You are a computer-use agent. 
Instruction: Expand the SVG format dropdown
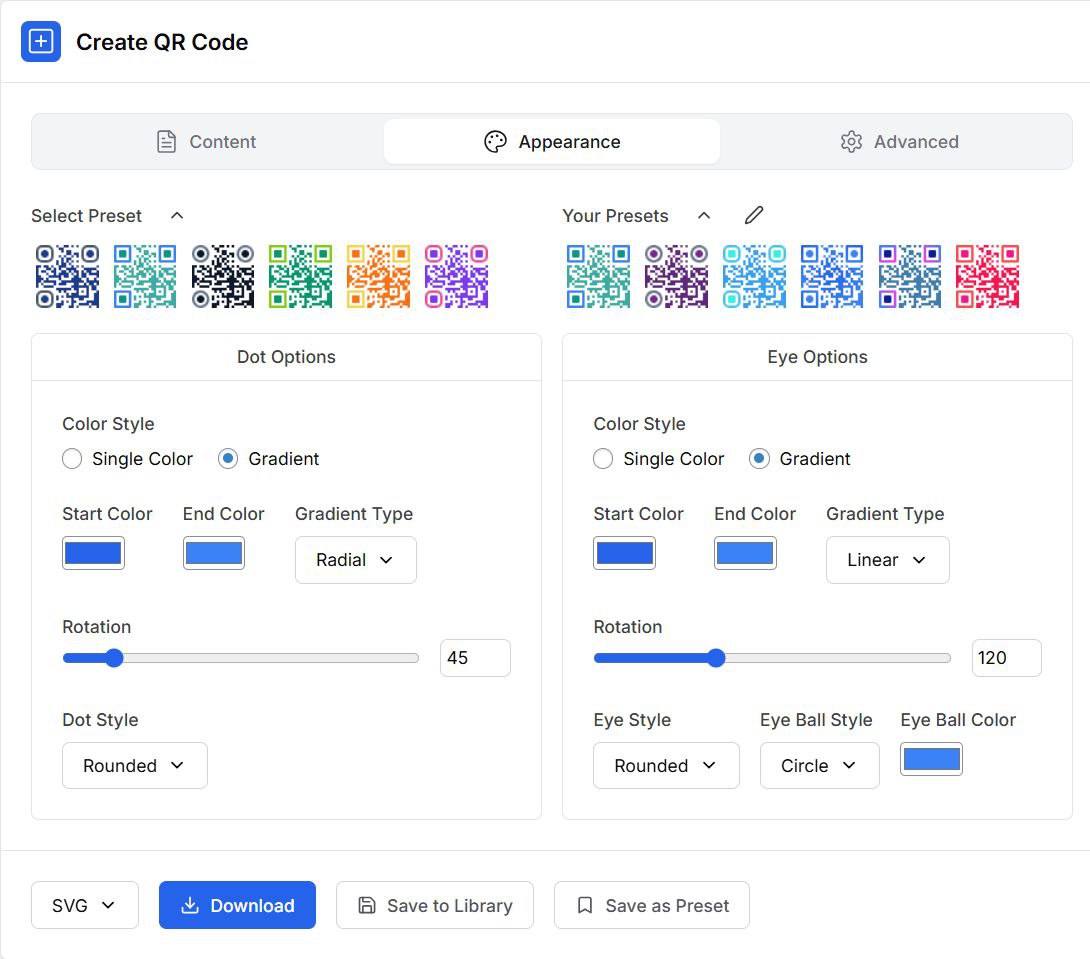point(84,906)
